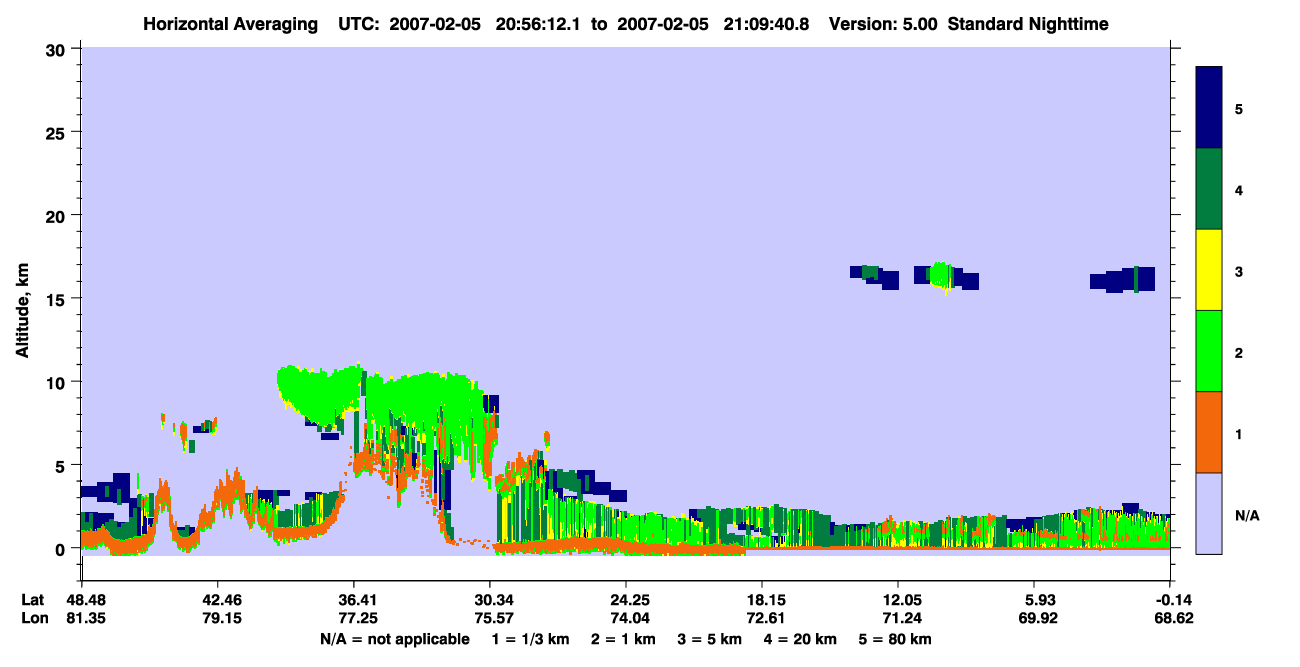This screenshot has height=667, width=1300.
Task: Click the yellow colorbar segment labeled 3
Action: 1209,270
